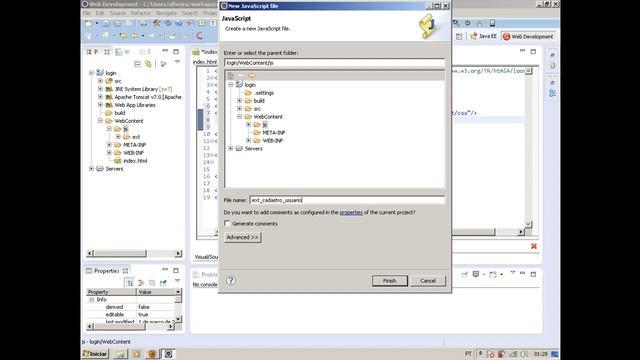
Task: Select the Properties view tab
Action: click(x=107, y=271)
